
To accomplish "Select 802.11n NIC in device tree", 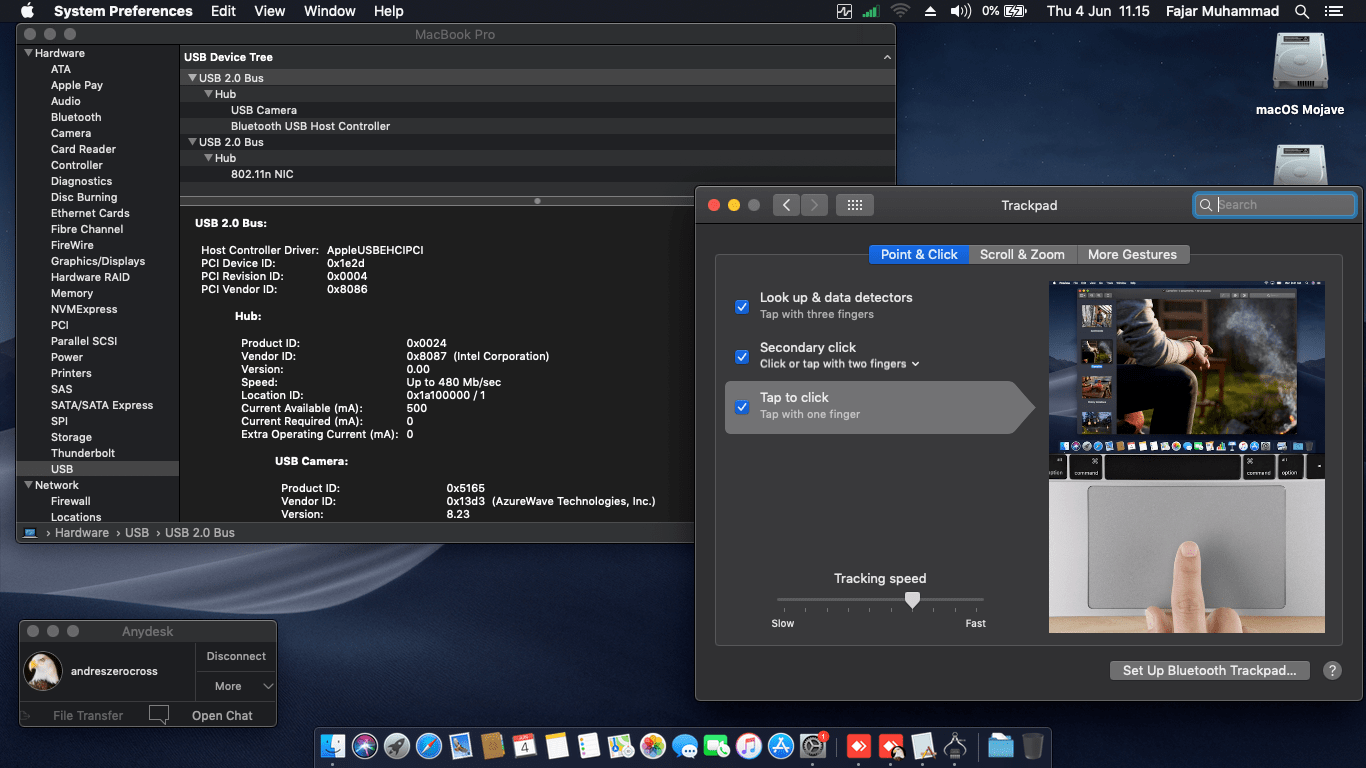I will coord(537,174).
